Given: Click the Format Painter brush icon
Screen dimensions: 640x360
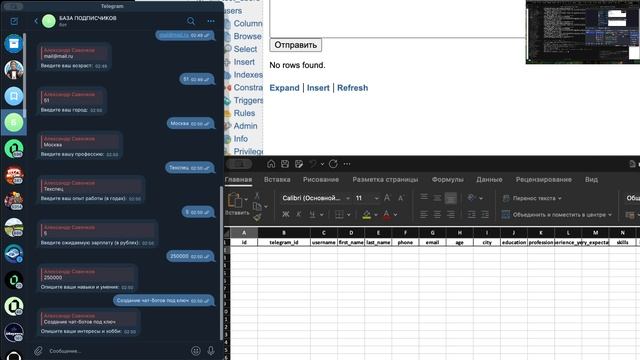Looking at the screenshot, I should 257,218.
